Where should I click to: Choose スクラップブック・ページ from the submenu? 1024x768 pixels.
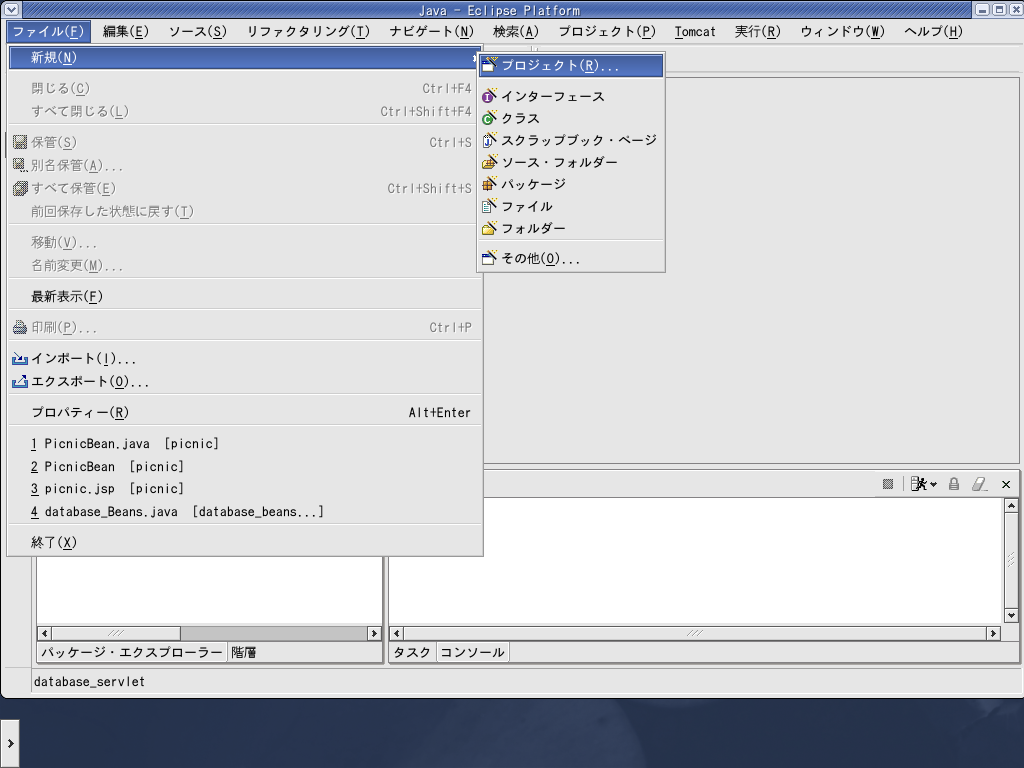[x=571, y=140]
